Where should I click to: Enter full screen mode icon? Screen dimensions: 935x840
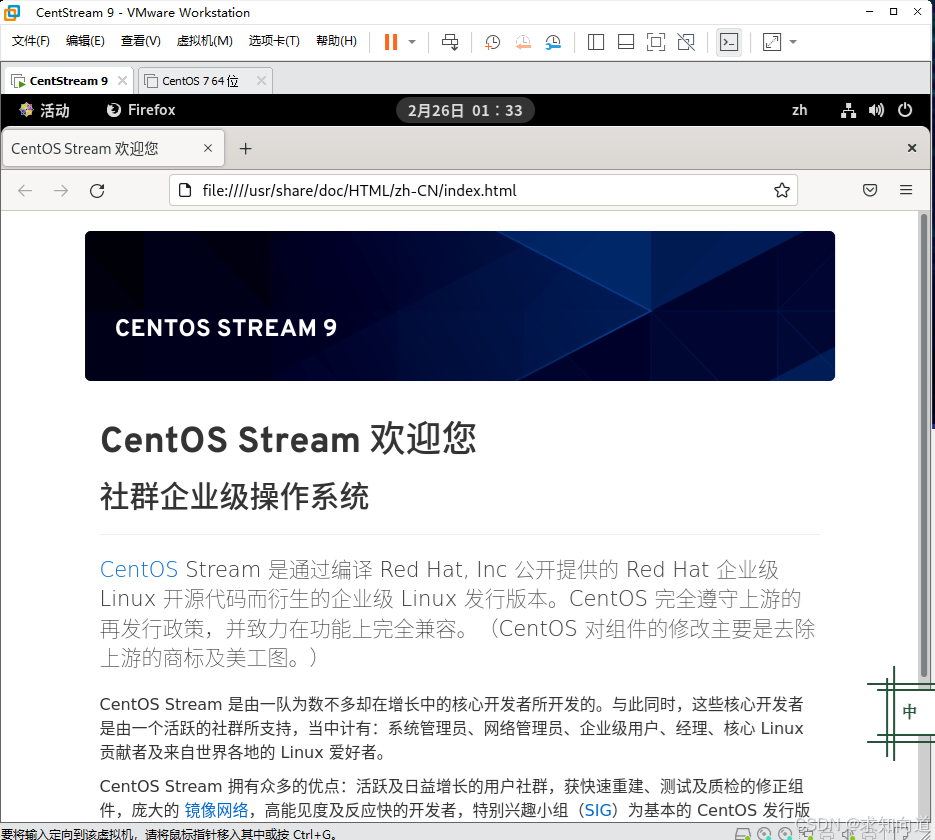656,42
